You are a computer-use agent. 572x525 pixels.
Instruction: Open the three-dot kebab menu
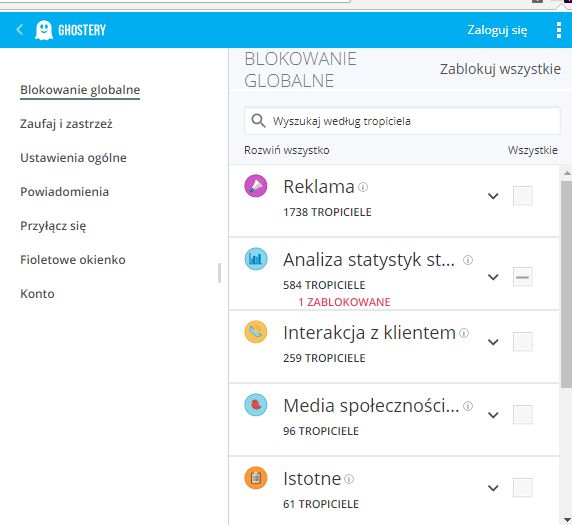(559, 30)
